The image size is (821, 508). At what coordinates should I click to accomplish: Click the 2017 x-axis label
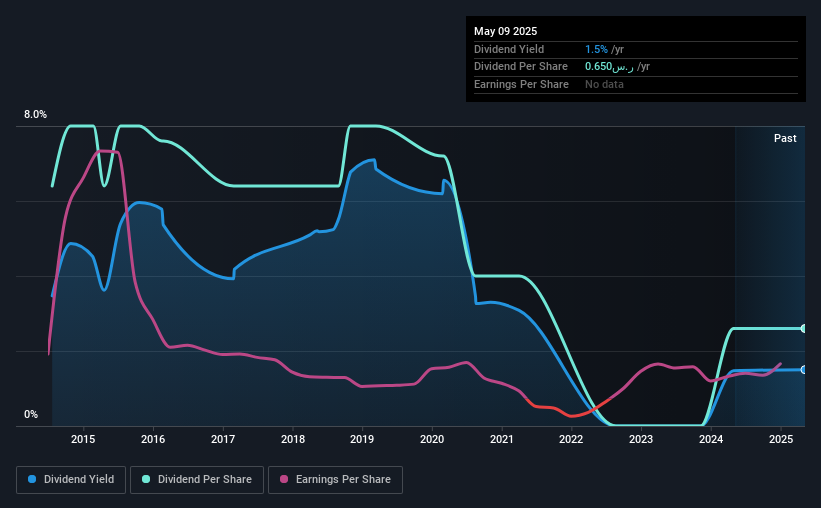(223, 439)
